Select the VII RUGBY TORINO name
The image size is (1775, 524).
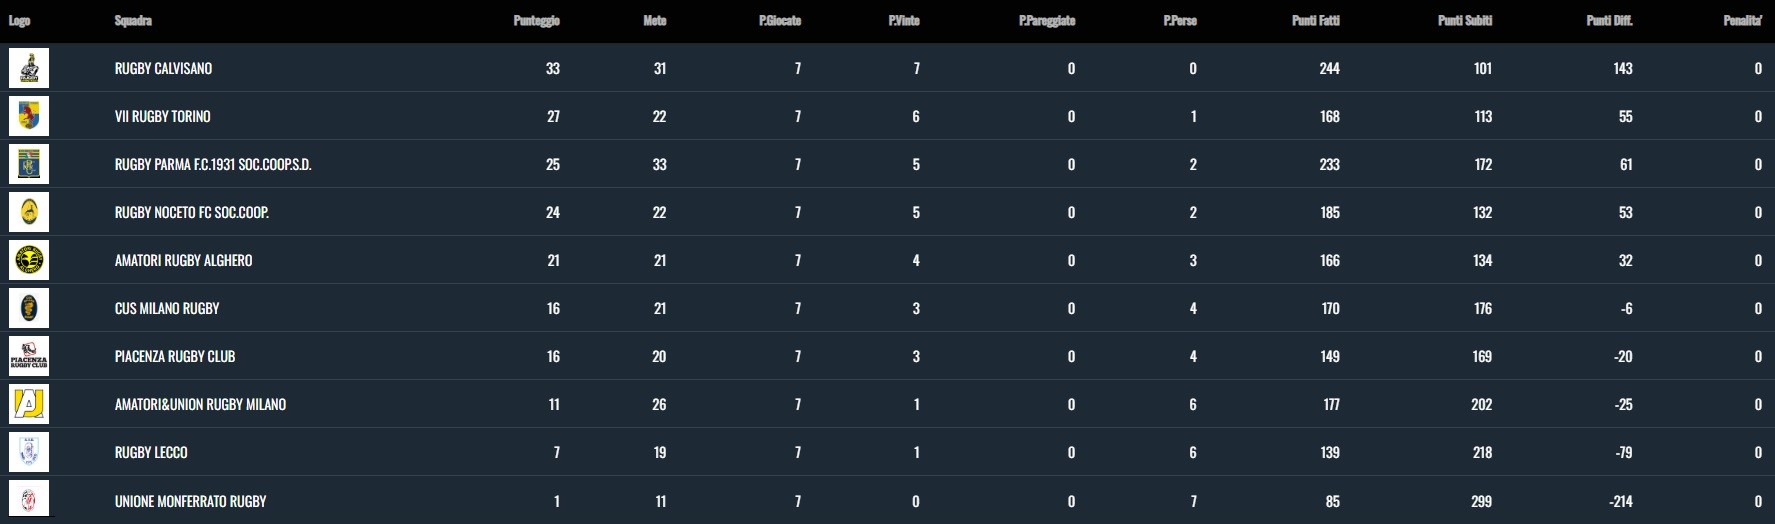coord(162,117)
